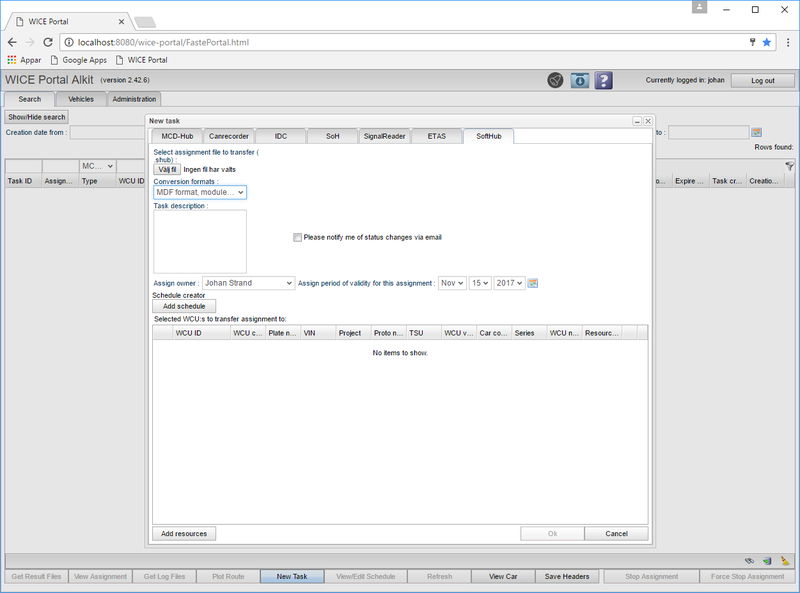Open the Assign owner dropdown

(x=248, y=283)
